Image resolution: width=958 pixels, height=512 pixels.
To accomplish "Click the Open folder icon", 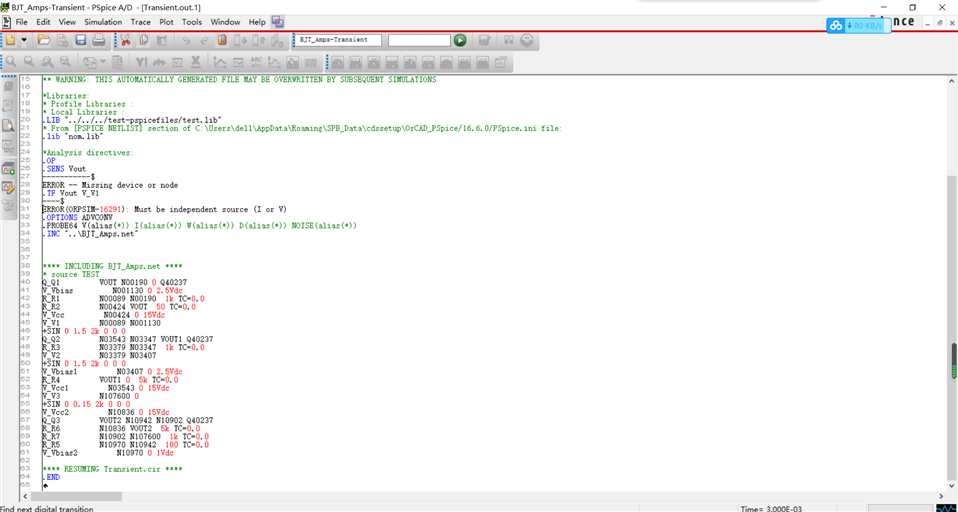I will (x=44, y=40).
